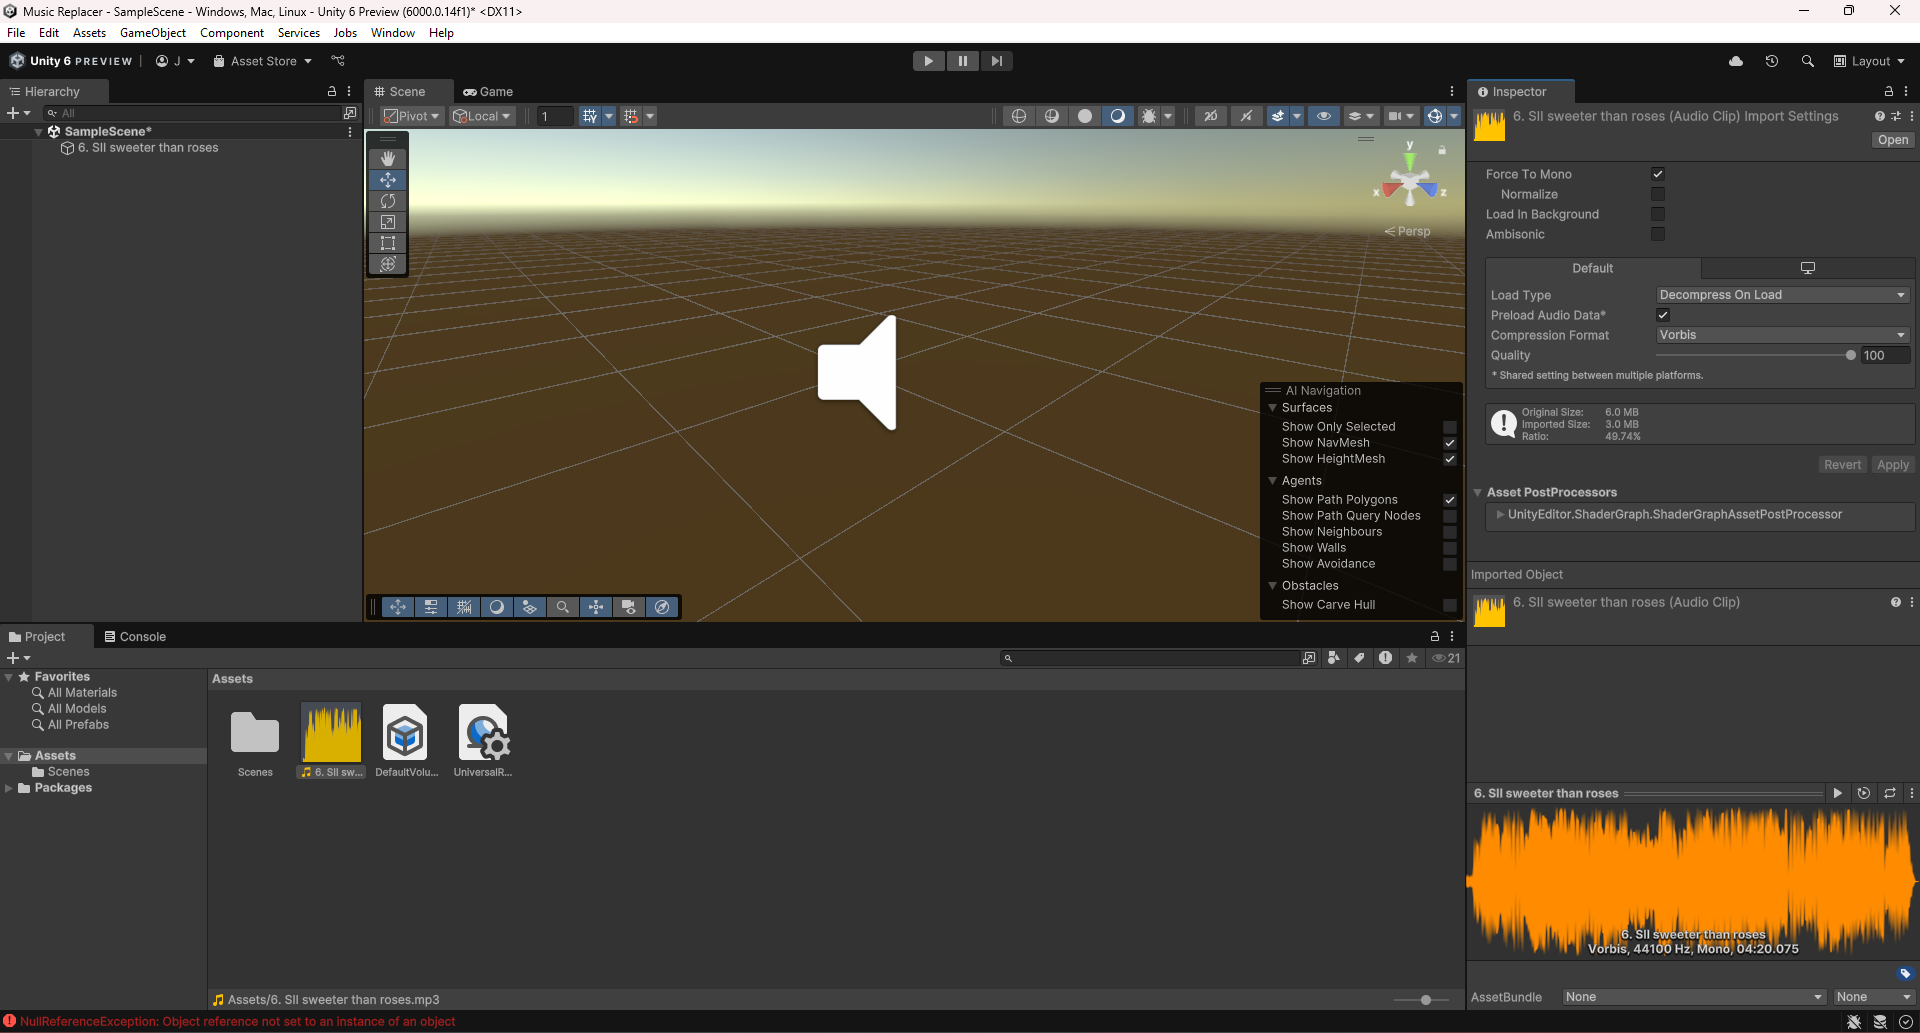Viewport: 1920px width, 1033px height.
Task: Select the Default platform settings tab
Action: tap(1593, 268)
